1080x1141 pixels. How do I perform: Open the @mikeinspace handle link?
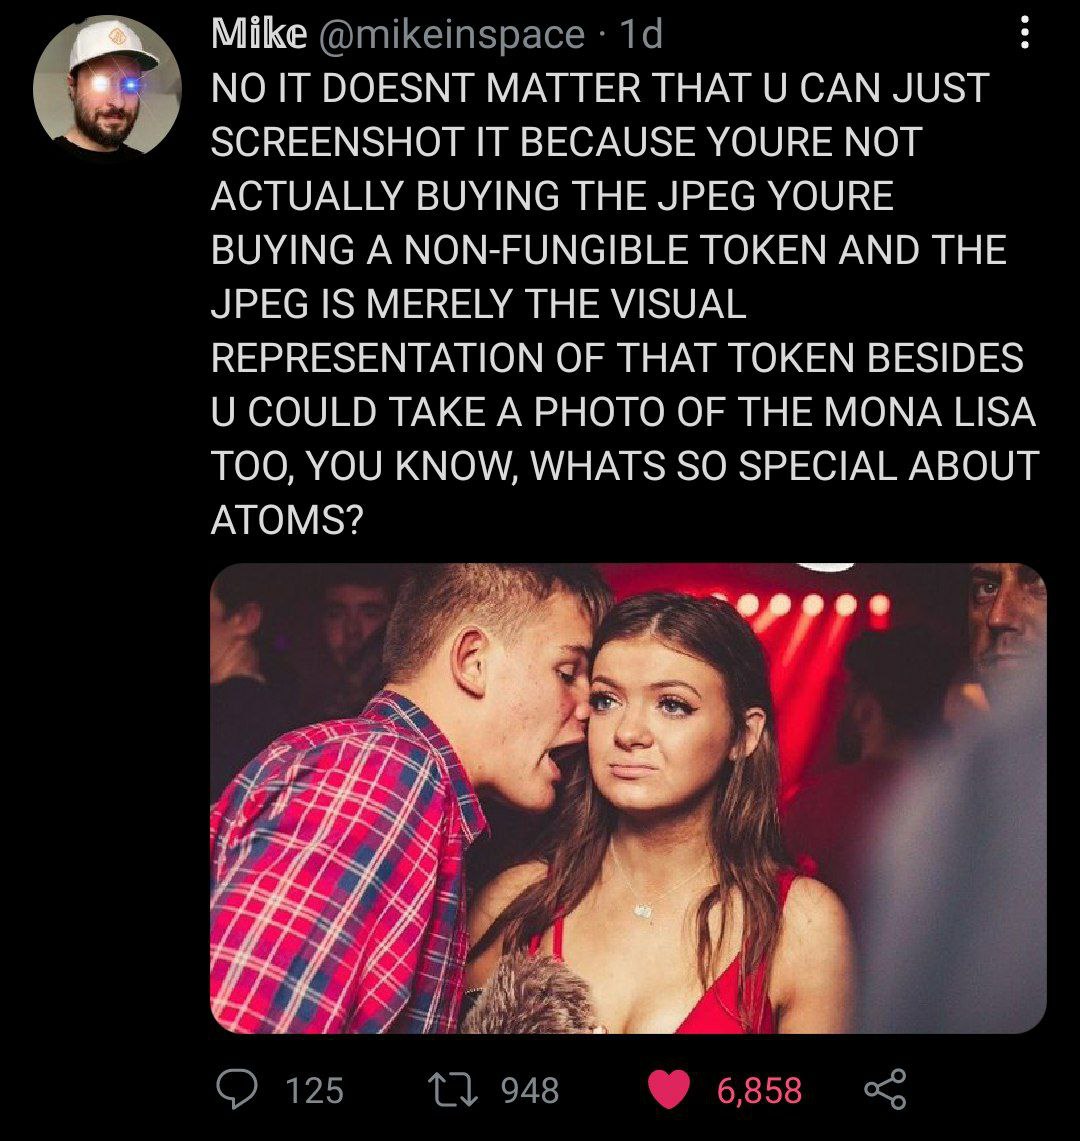[x=452, y=36]
